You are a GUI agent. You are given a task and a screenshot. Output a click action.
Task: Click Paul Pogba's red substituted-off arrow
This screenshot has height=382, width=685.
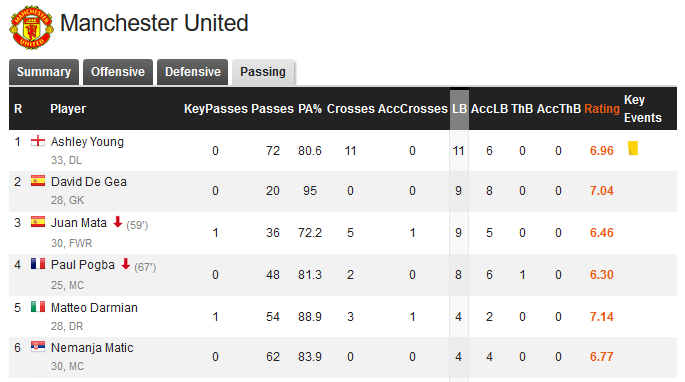(126, 264)
